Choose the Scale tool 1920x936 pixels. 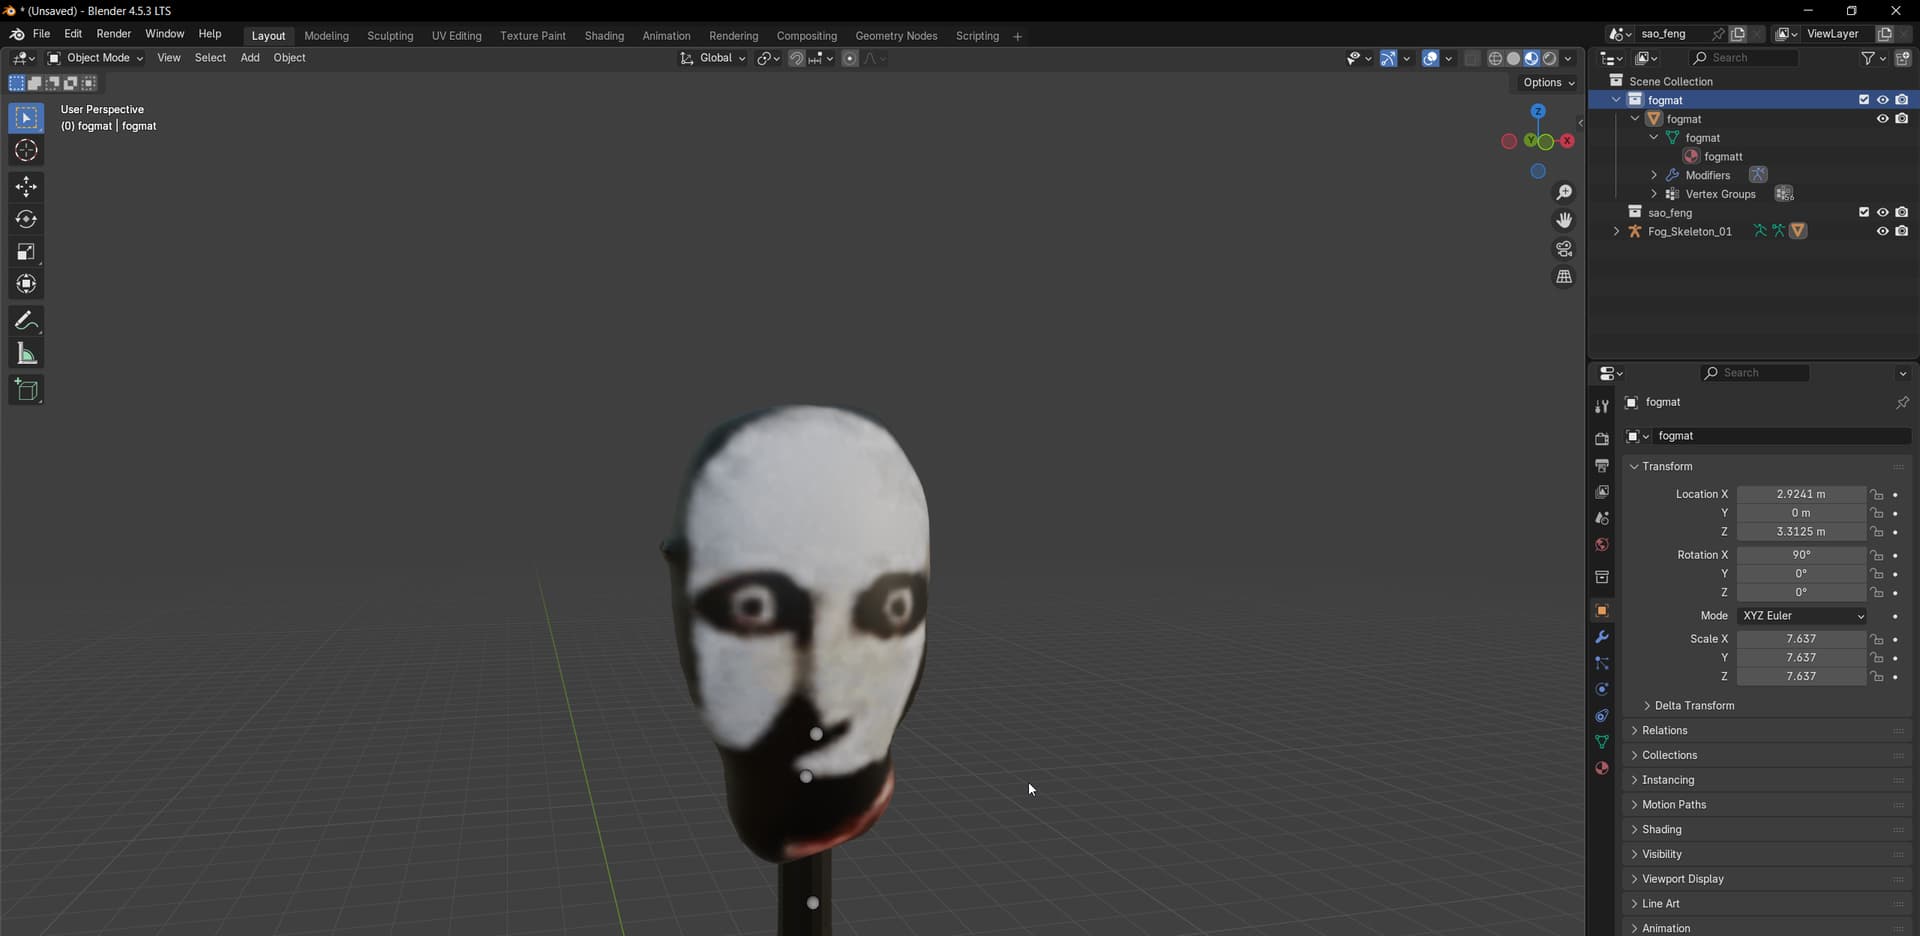(26, 252)
